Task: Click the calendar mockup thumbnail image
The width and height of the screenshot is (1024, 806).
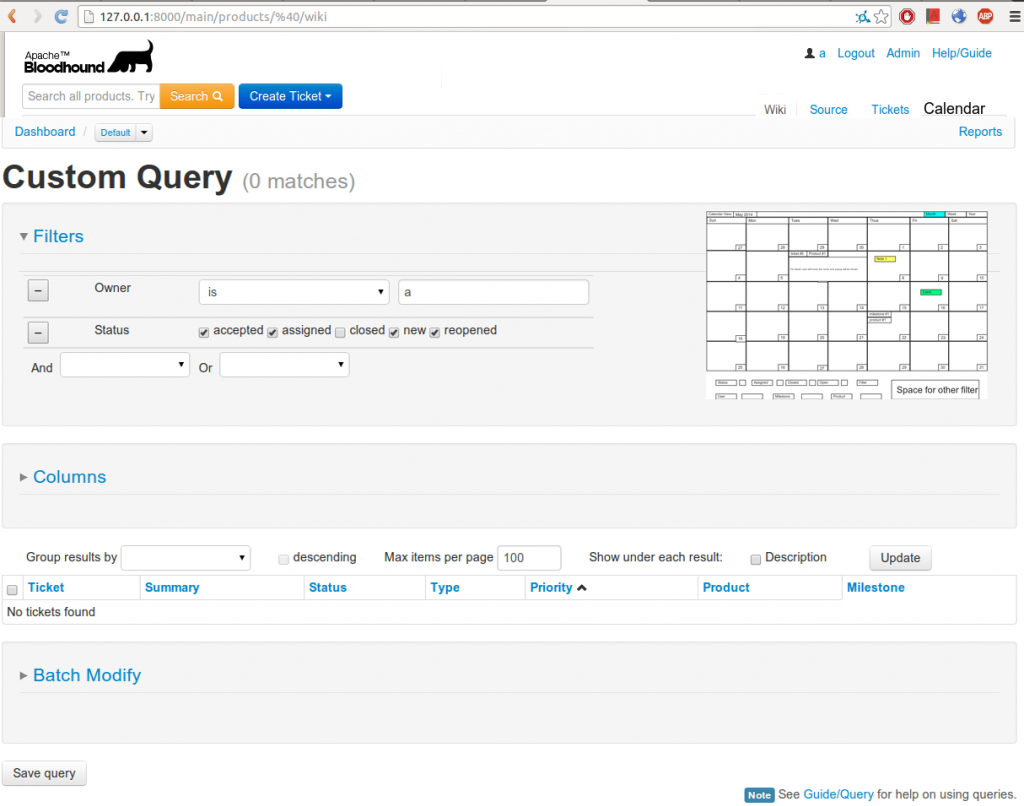Action: 846,304
